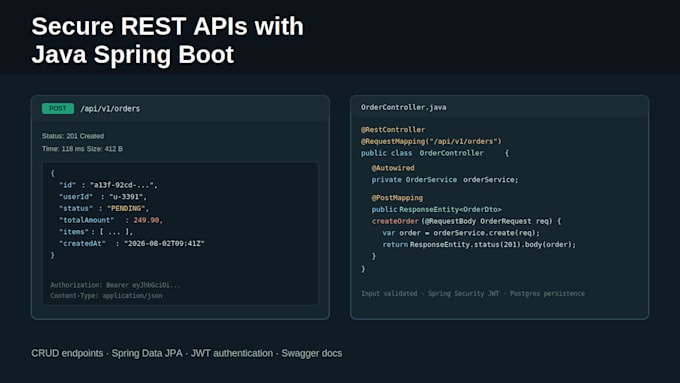Image resolution: width=680 pixels, height=383 pixels.
Task: Click the Authorization: Bearer header line
Action: tap(115, 285)
